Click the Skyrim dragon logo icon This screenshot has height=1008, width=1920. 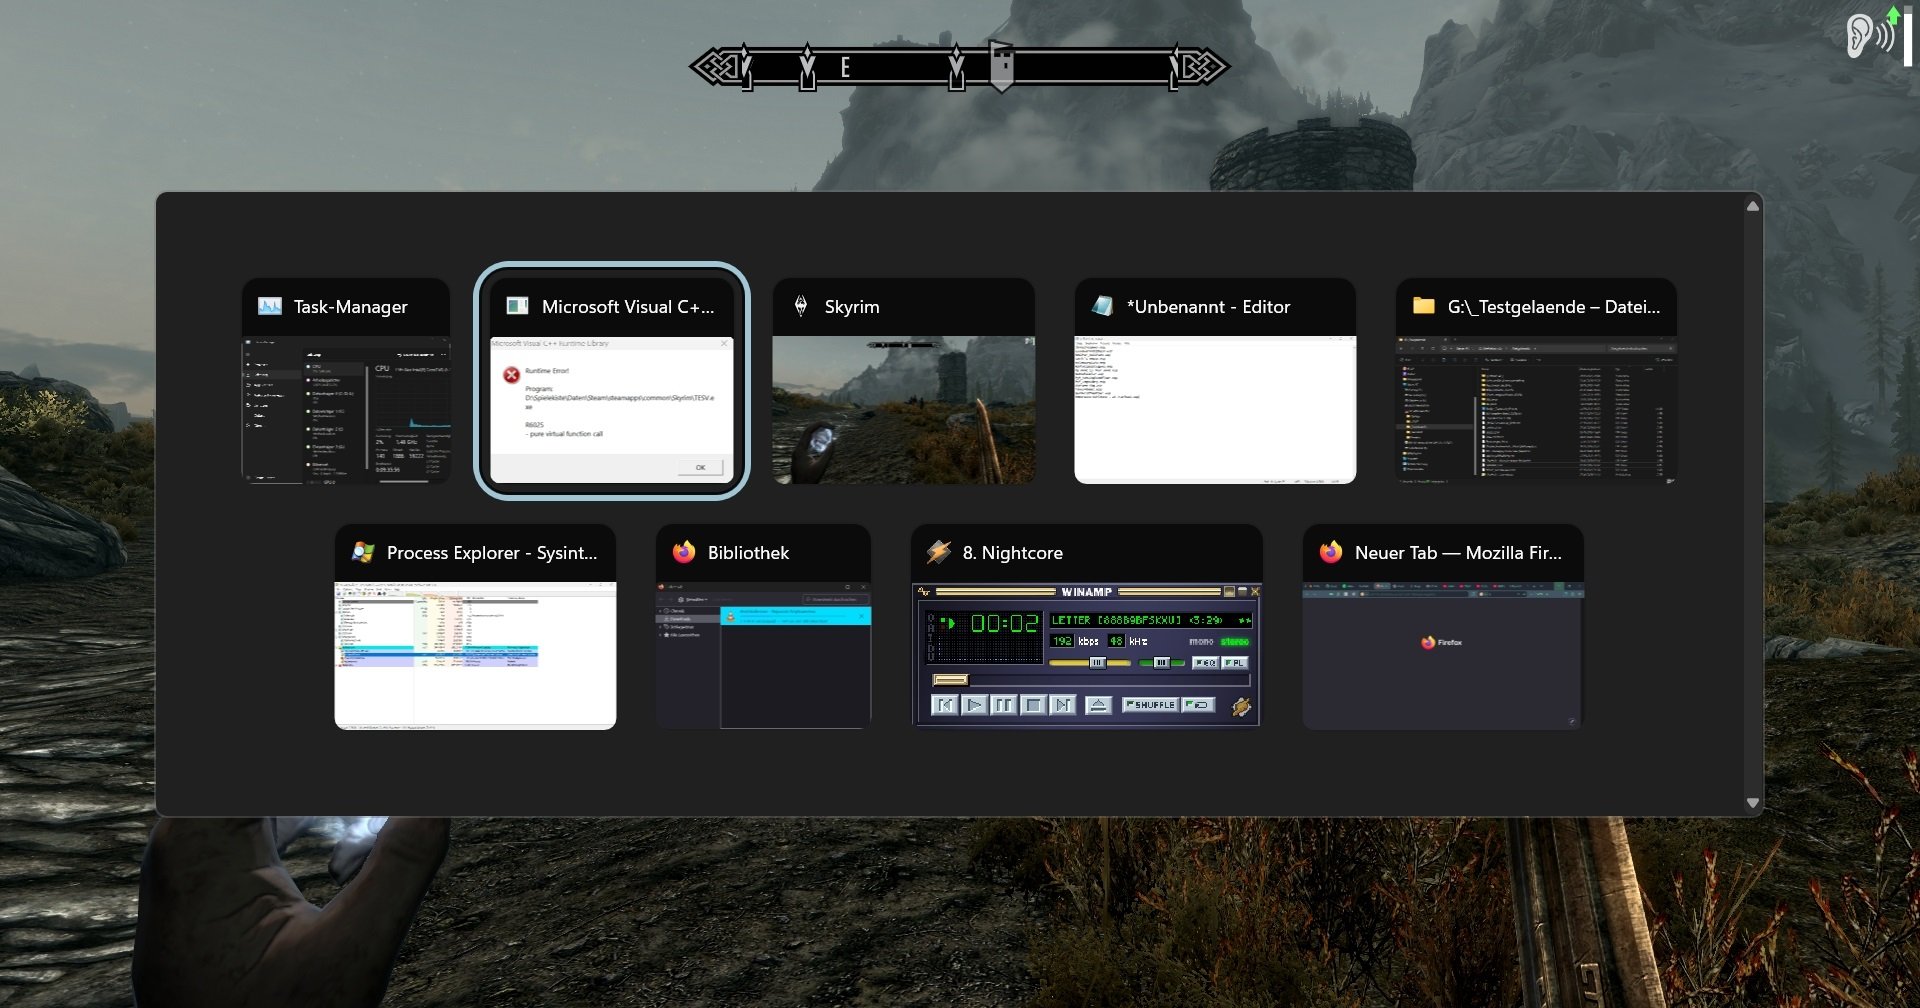[801, 306]
